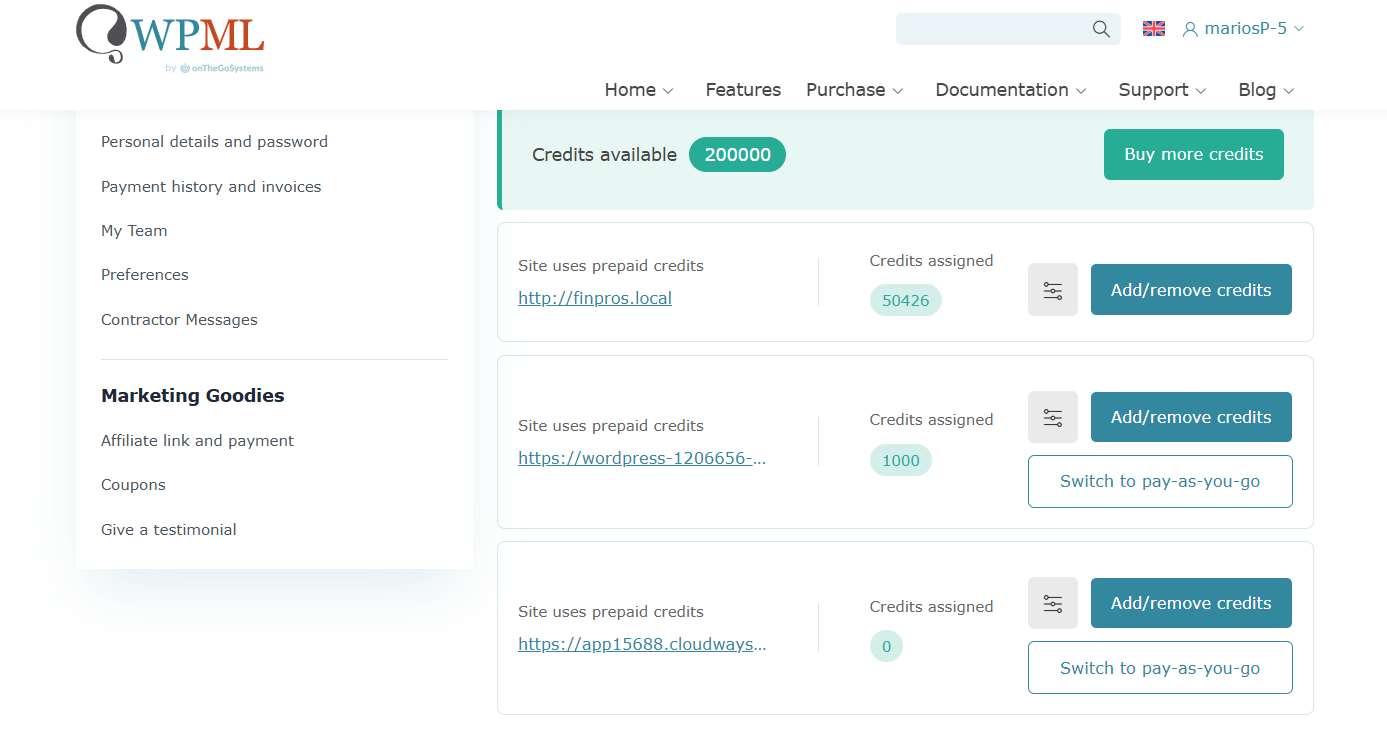Screen dimensions: 1387x740
Task: Open Preferences in sidebar
Action: 145,275
